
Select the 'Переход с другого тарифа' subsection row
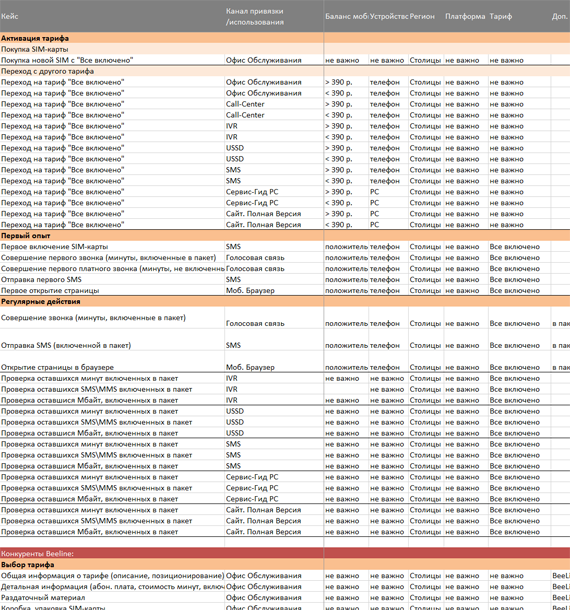(x=285, y=71)
